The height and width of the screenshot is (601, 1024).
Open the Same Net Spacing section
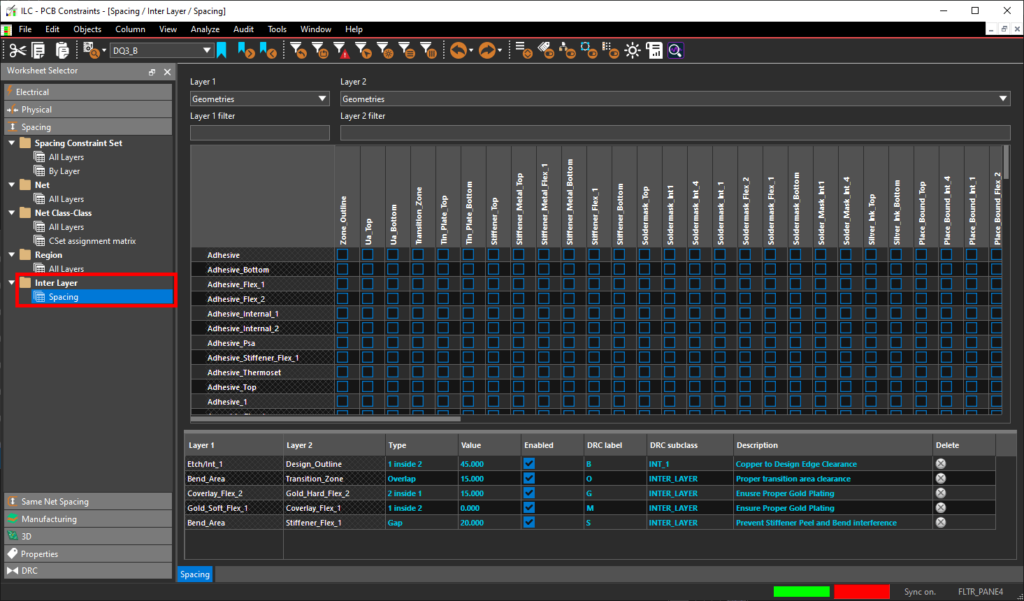[88, 502]
